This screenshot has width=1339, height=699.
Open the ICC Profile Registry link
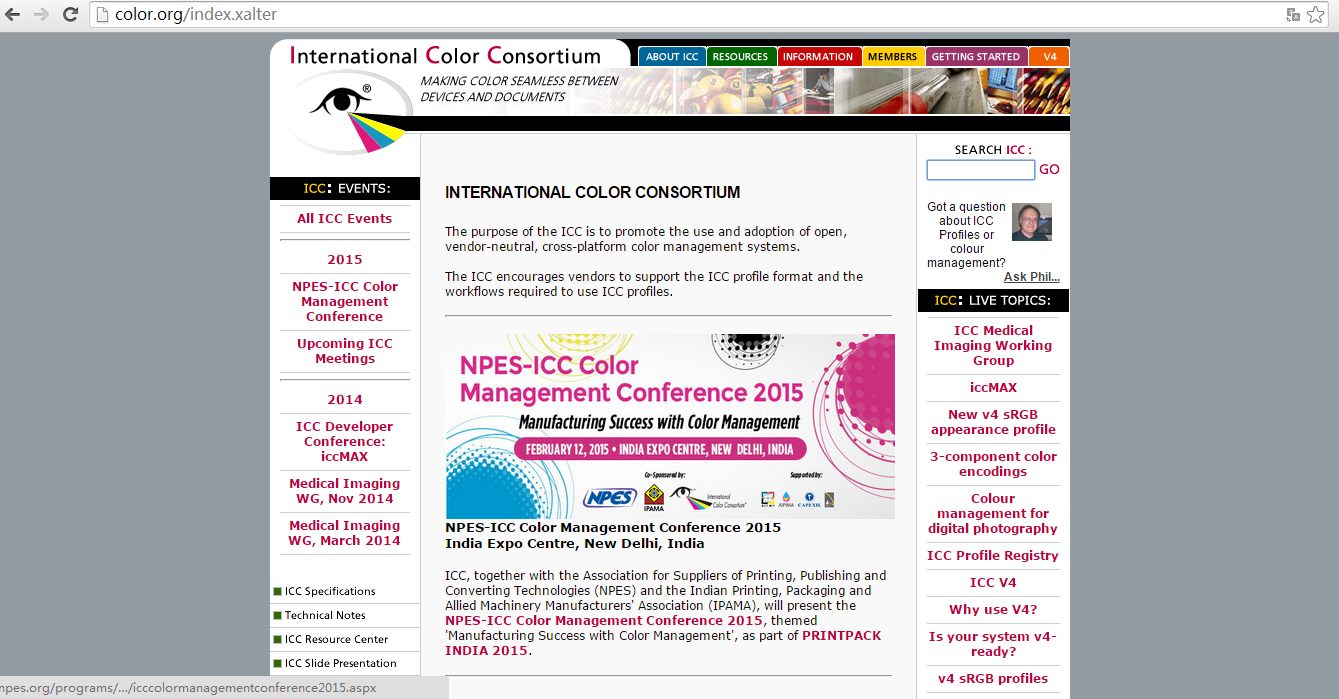pos(993,556)
